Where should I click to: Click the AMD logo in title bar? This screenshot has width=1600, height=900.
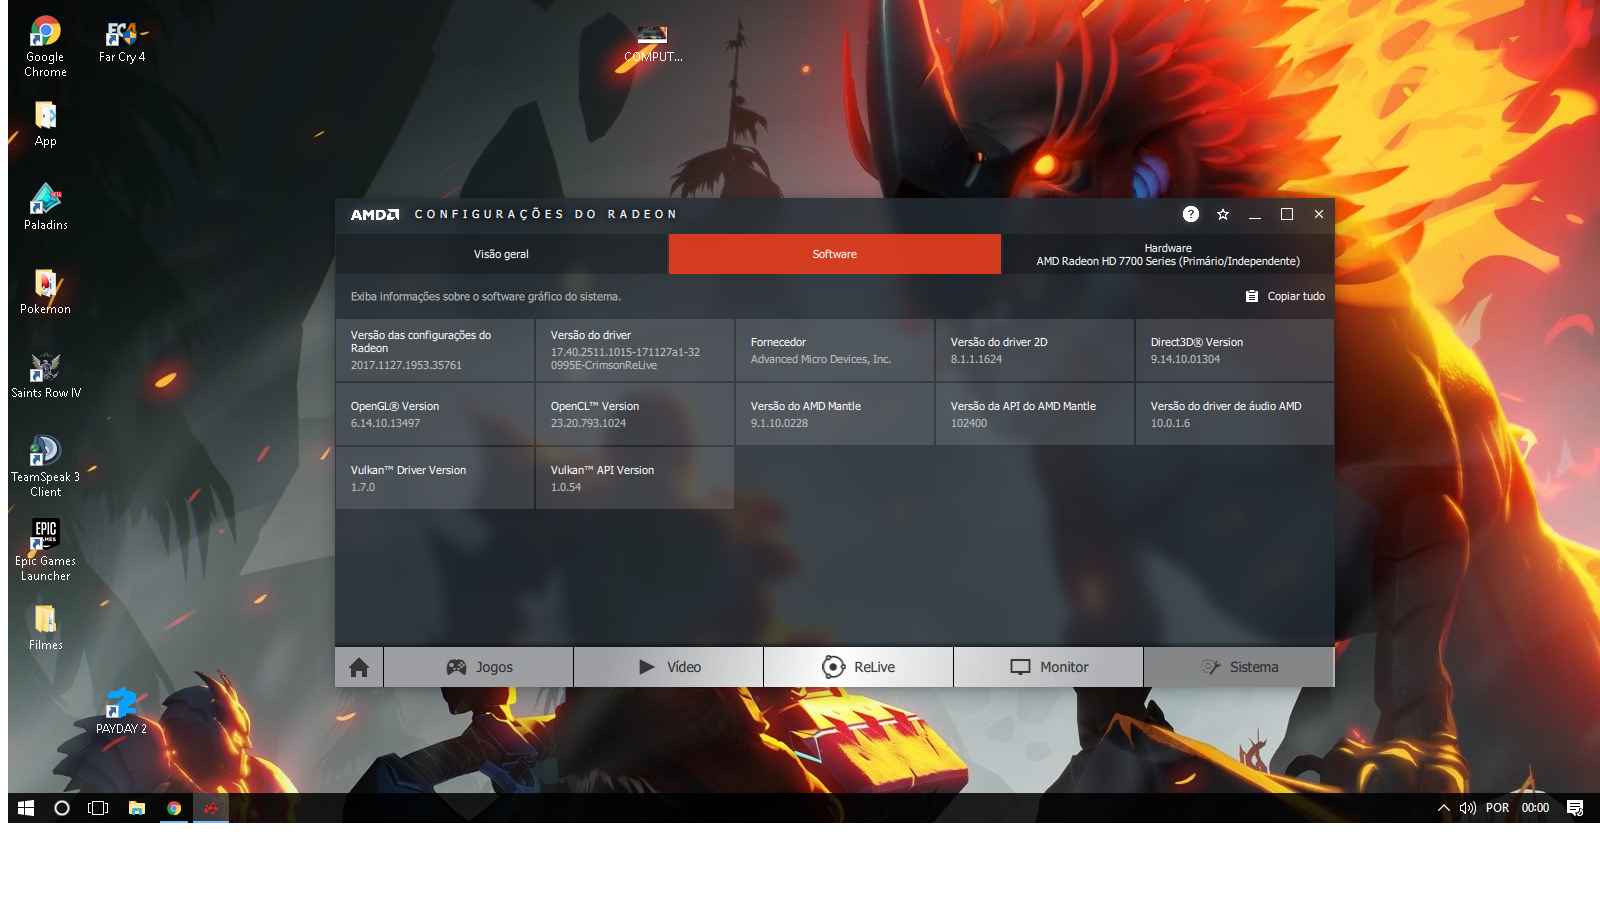coord(375,214)
